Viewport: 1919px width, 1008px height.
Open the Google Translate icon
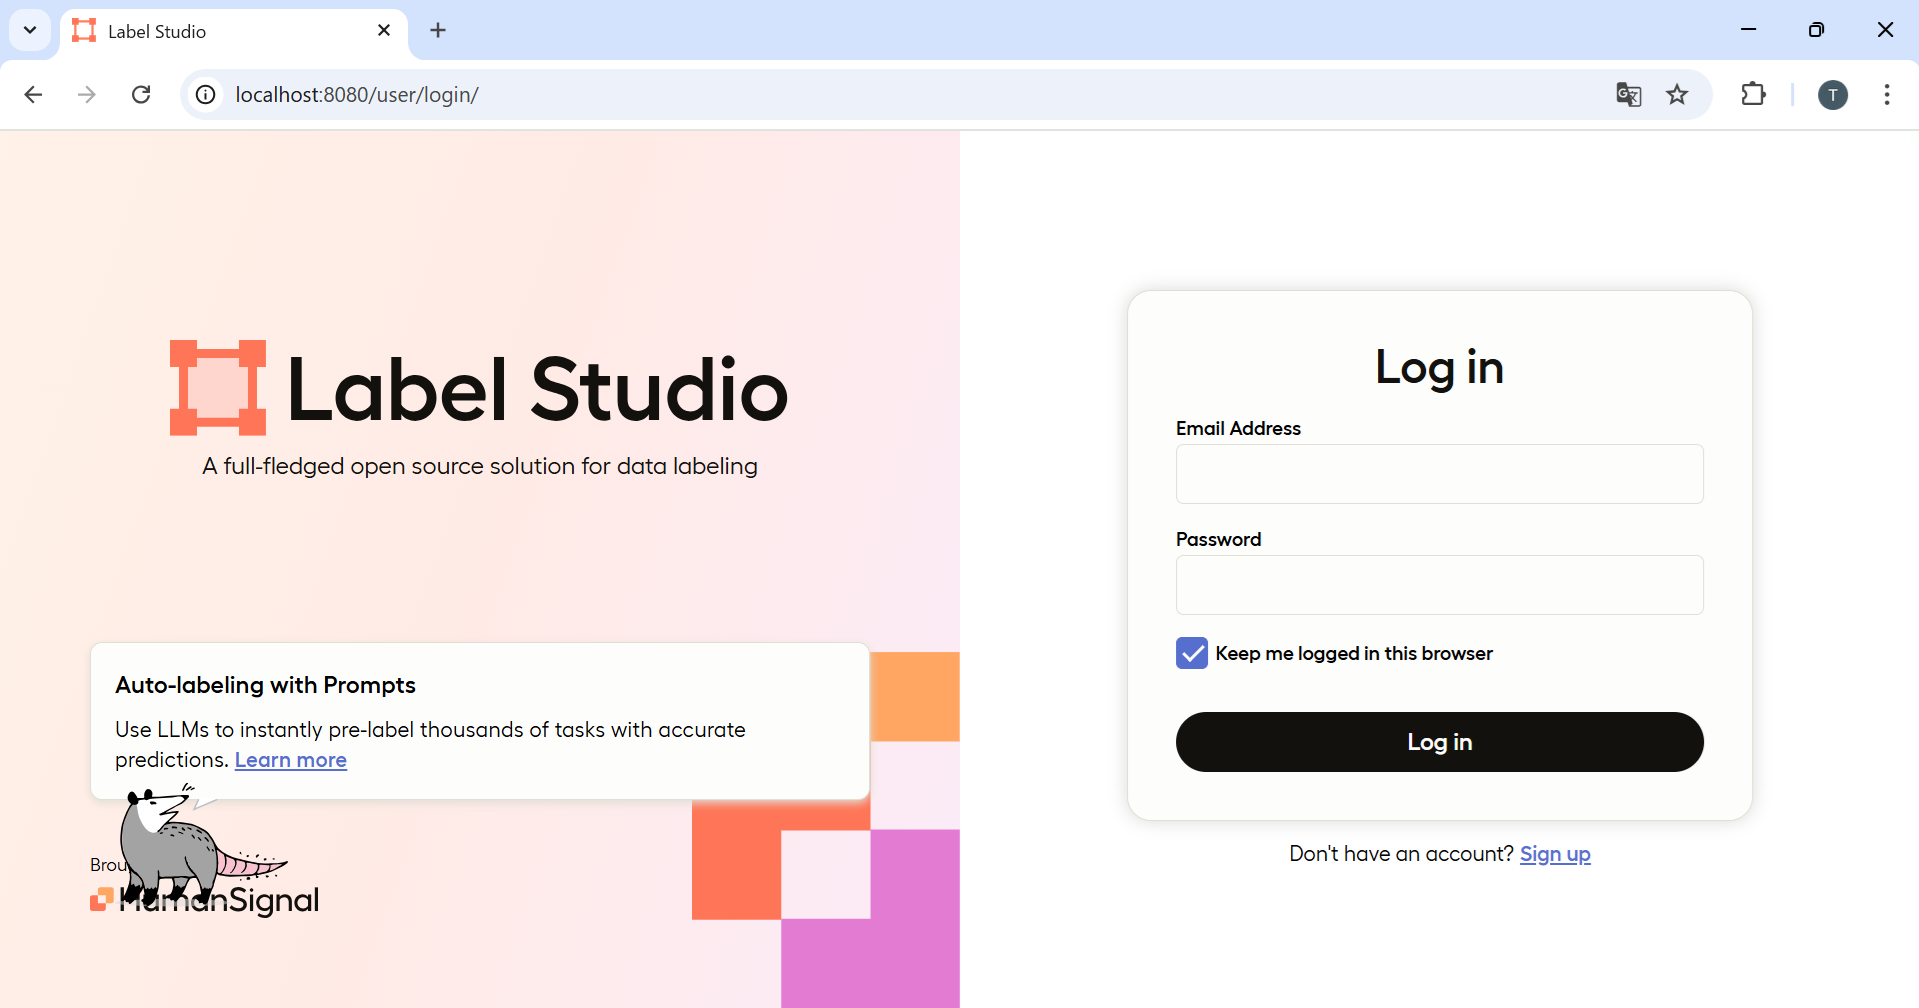[1628, 94]
